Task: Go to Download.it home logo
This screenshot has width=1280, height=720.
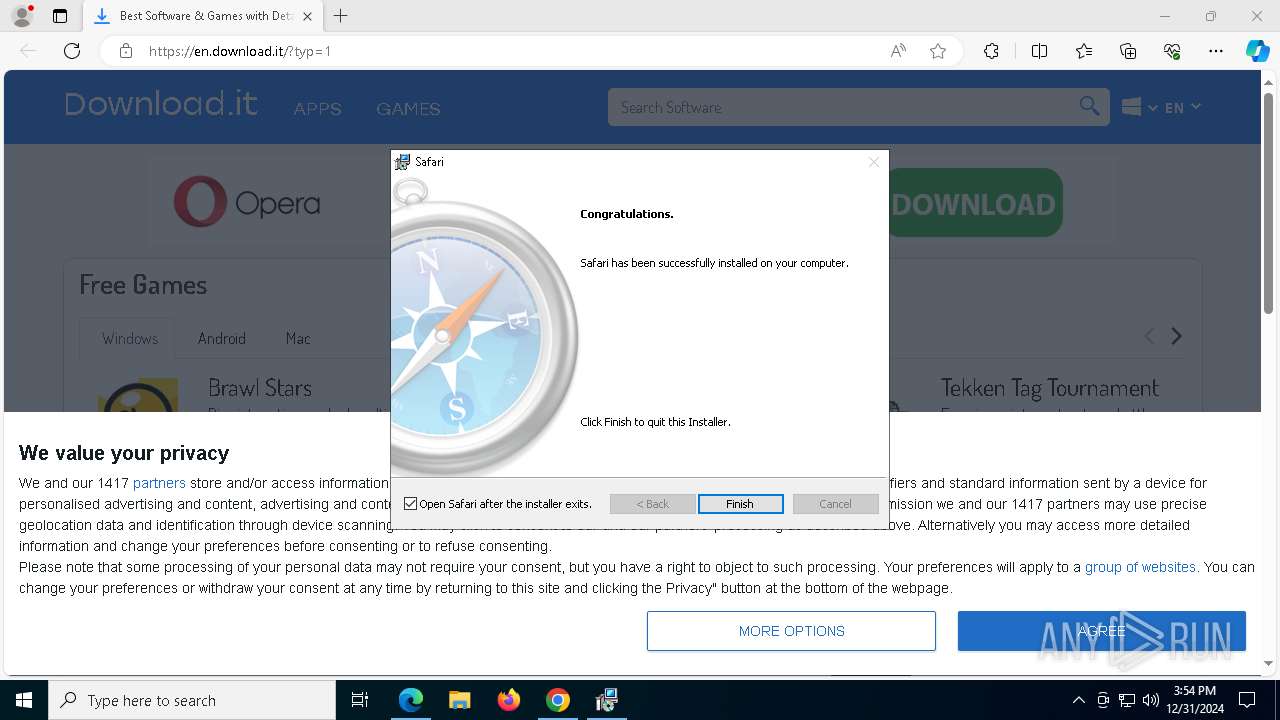Action: (x=161, y=104)
